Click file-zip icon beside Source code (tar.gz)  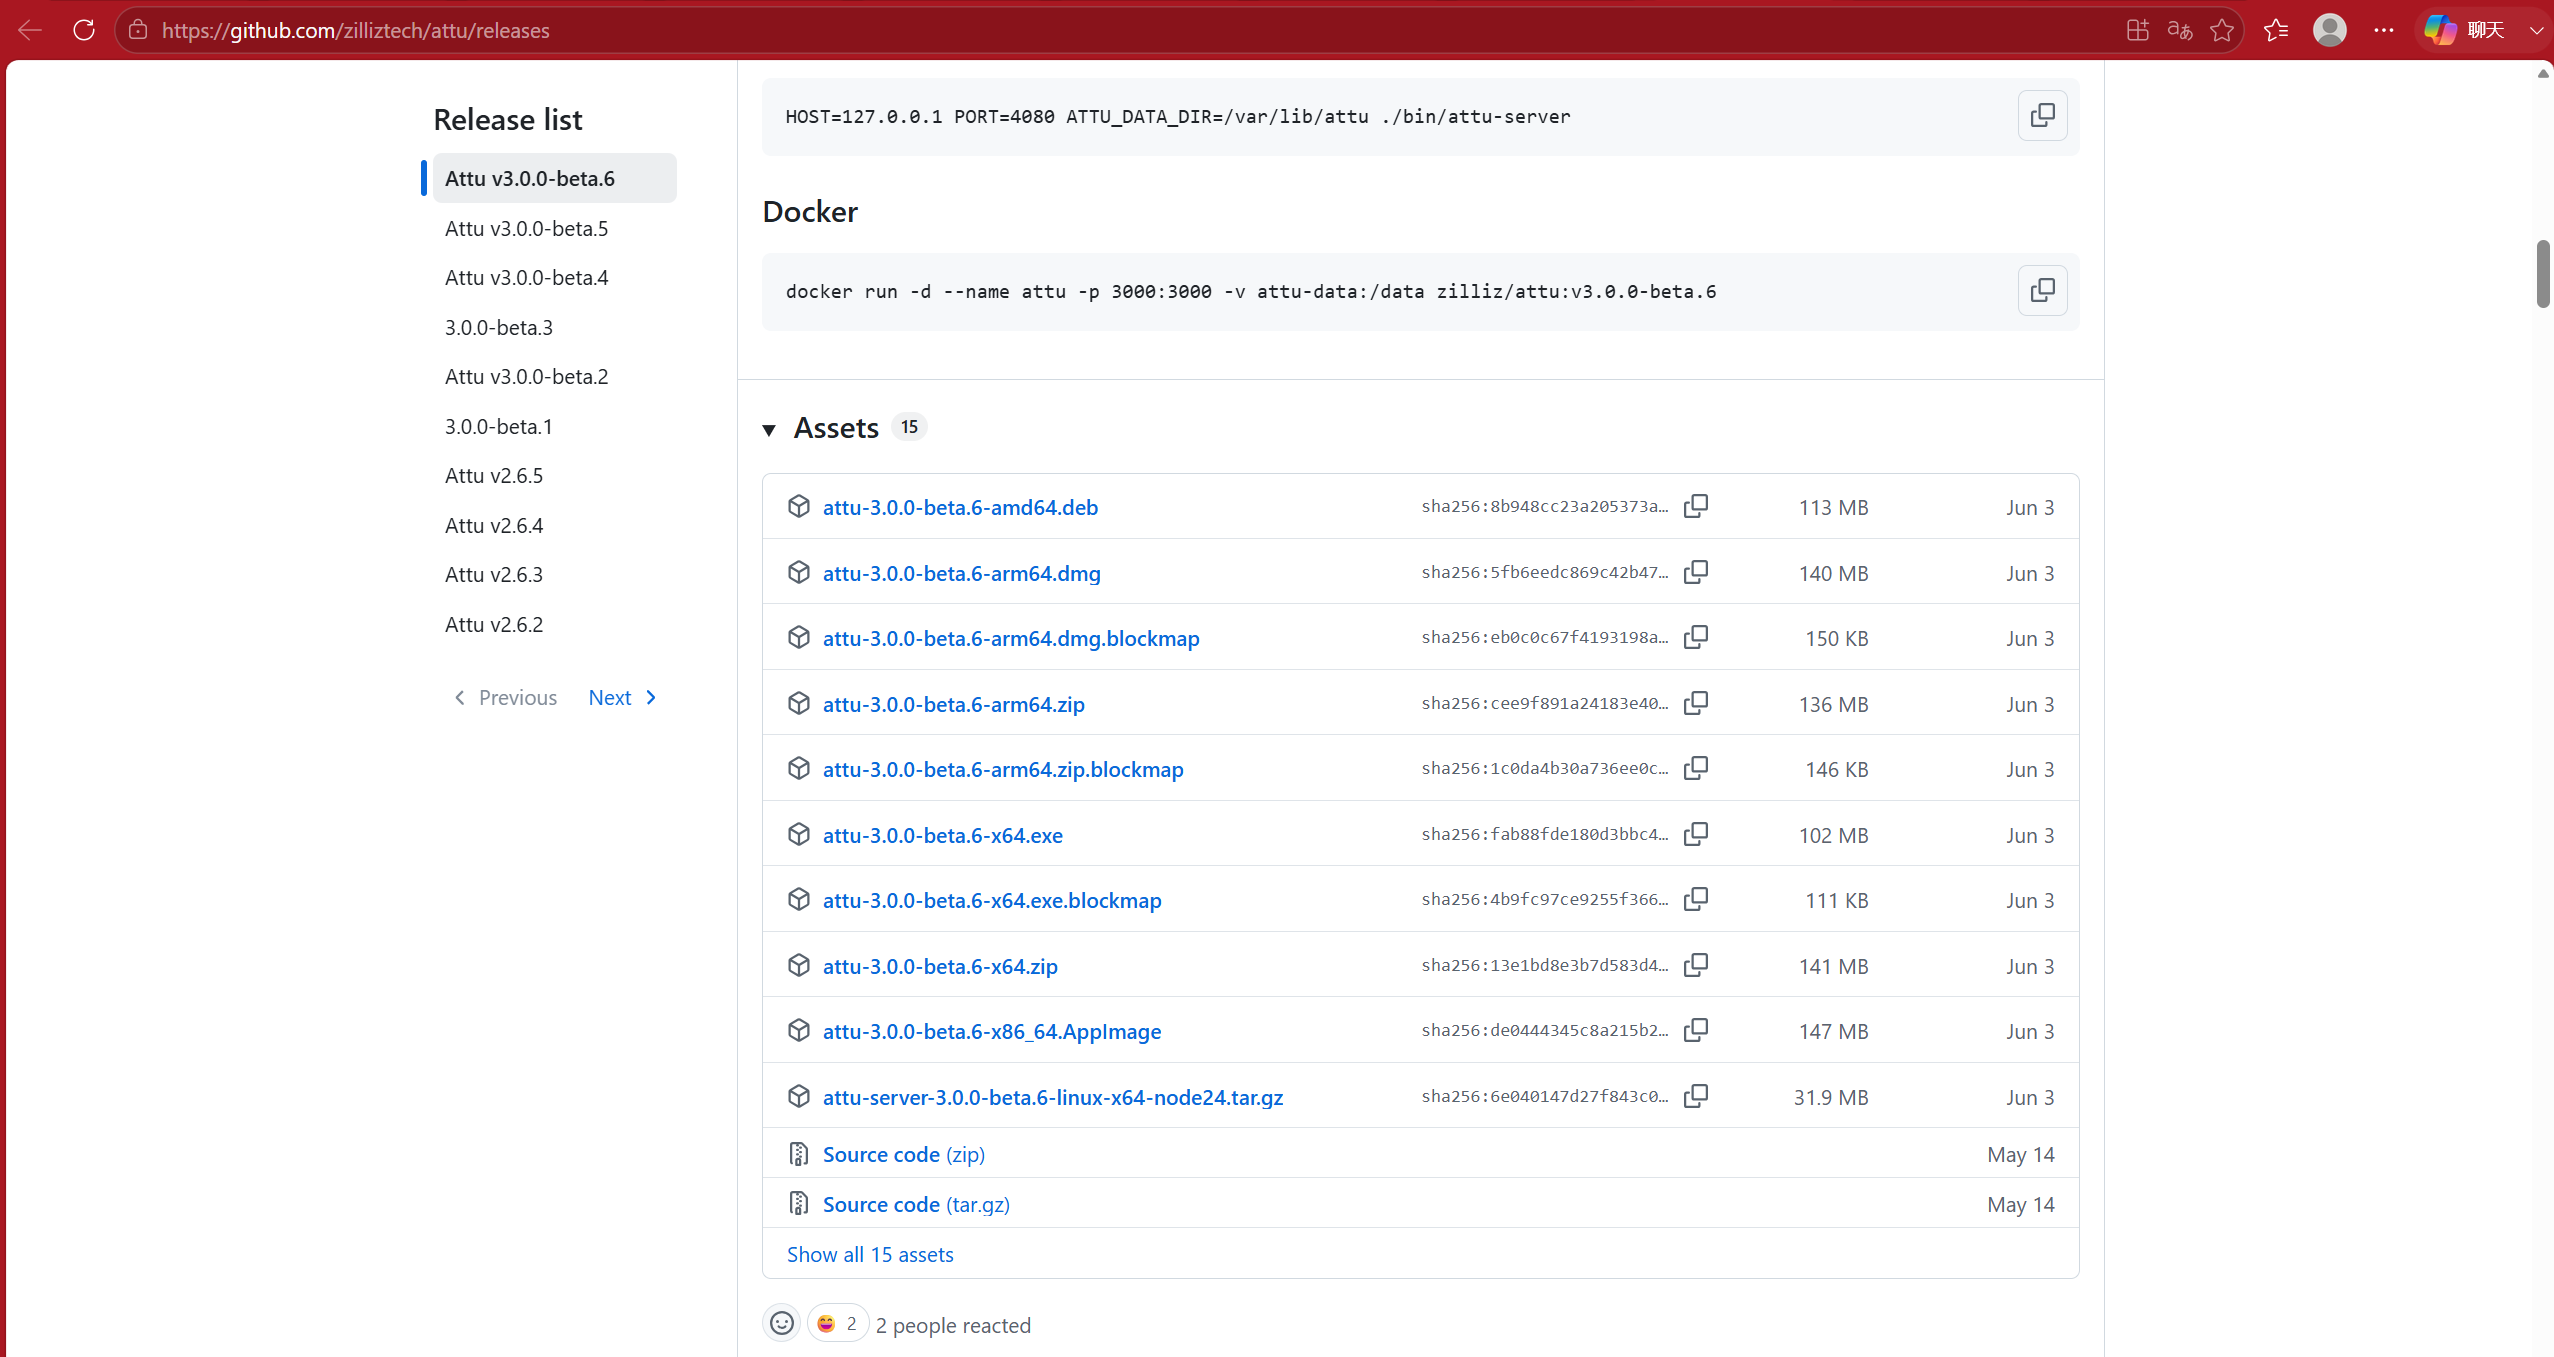[x=798, y=1203]
